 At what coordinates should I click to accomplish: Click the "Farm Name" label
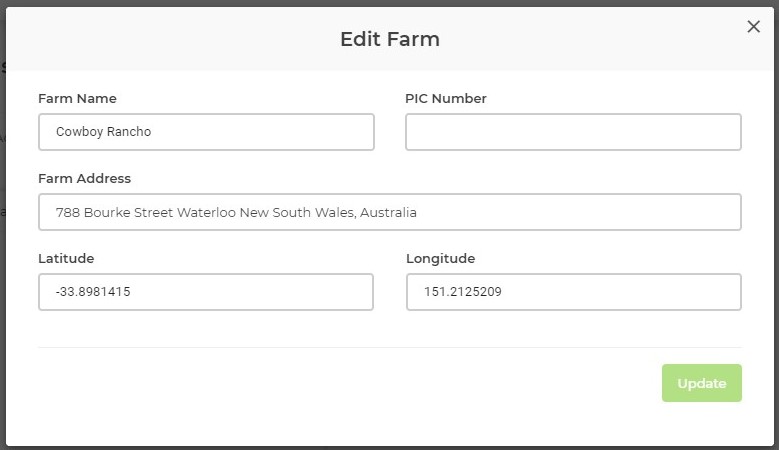click(77, 98)
